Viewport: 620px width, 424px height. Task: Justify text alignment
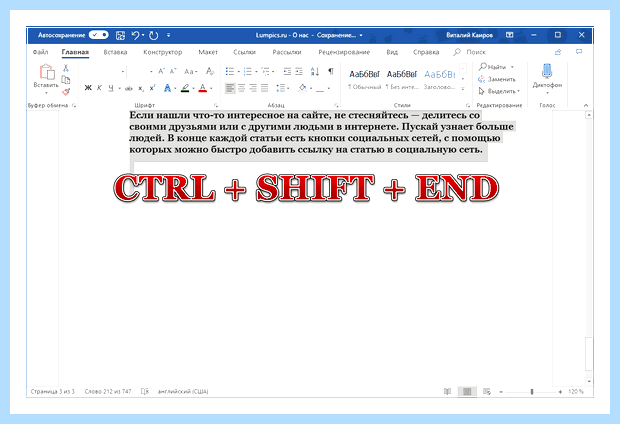(265, 88)
